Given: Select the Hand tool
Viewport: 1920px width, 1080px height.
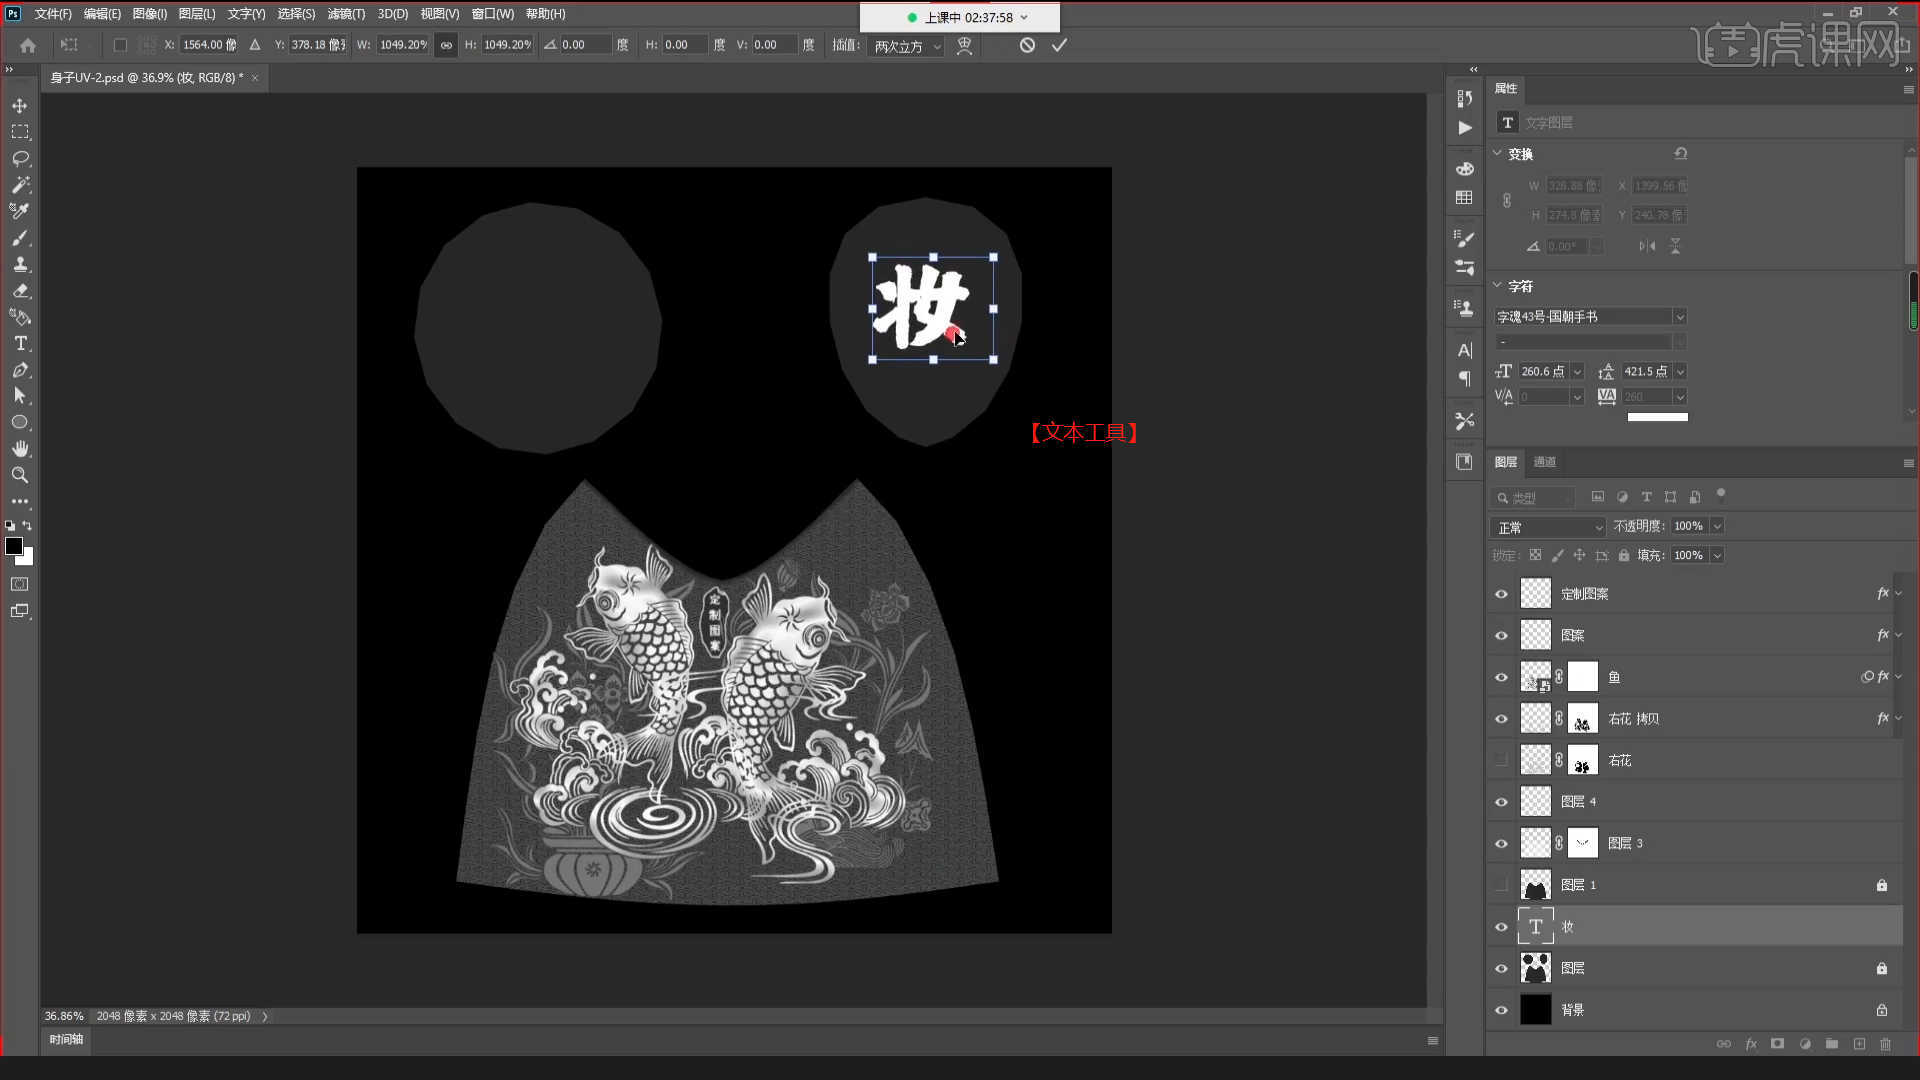Looking at the screenshot, I should coord(20,449).
